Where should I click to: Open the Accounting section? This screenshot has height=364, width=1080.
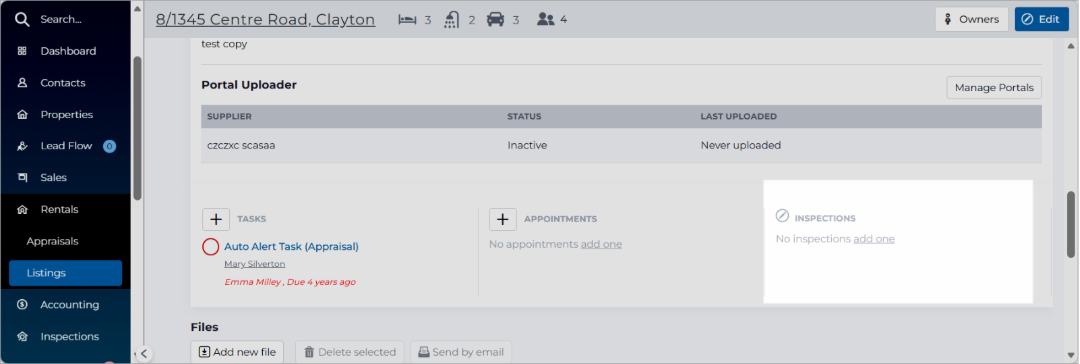[70, 305]
